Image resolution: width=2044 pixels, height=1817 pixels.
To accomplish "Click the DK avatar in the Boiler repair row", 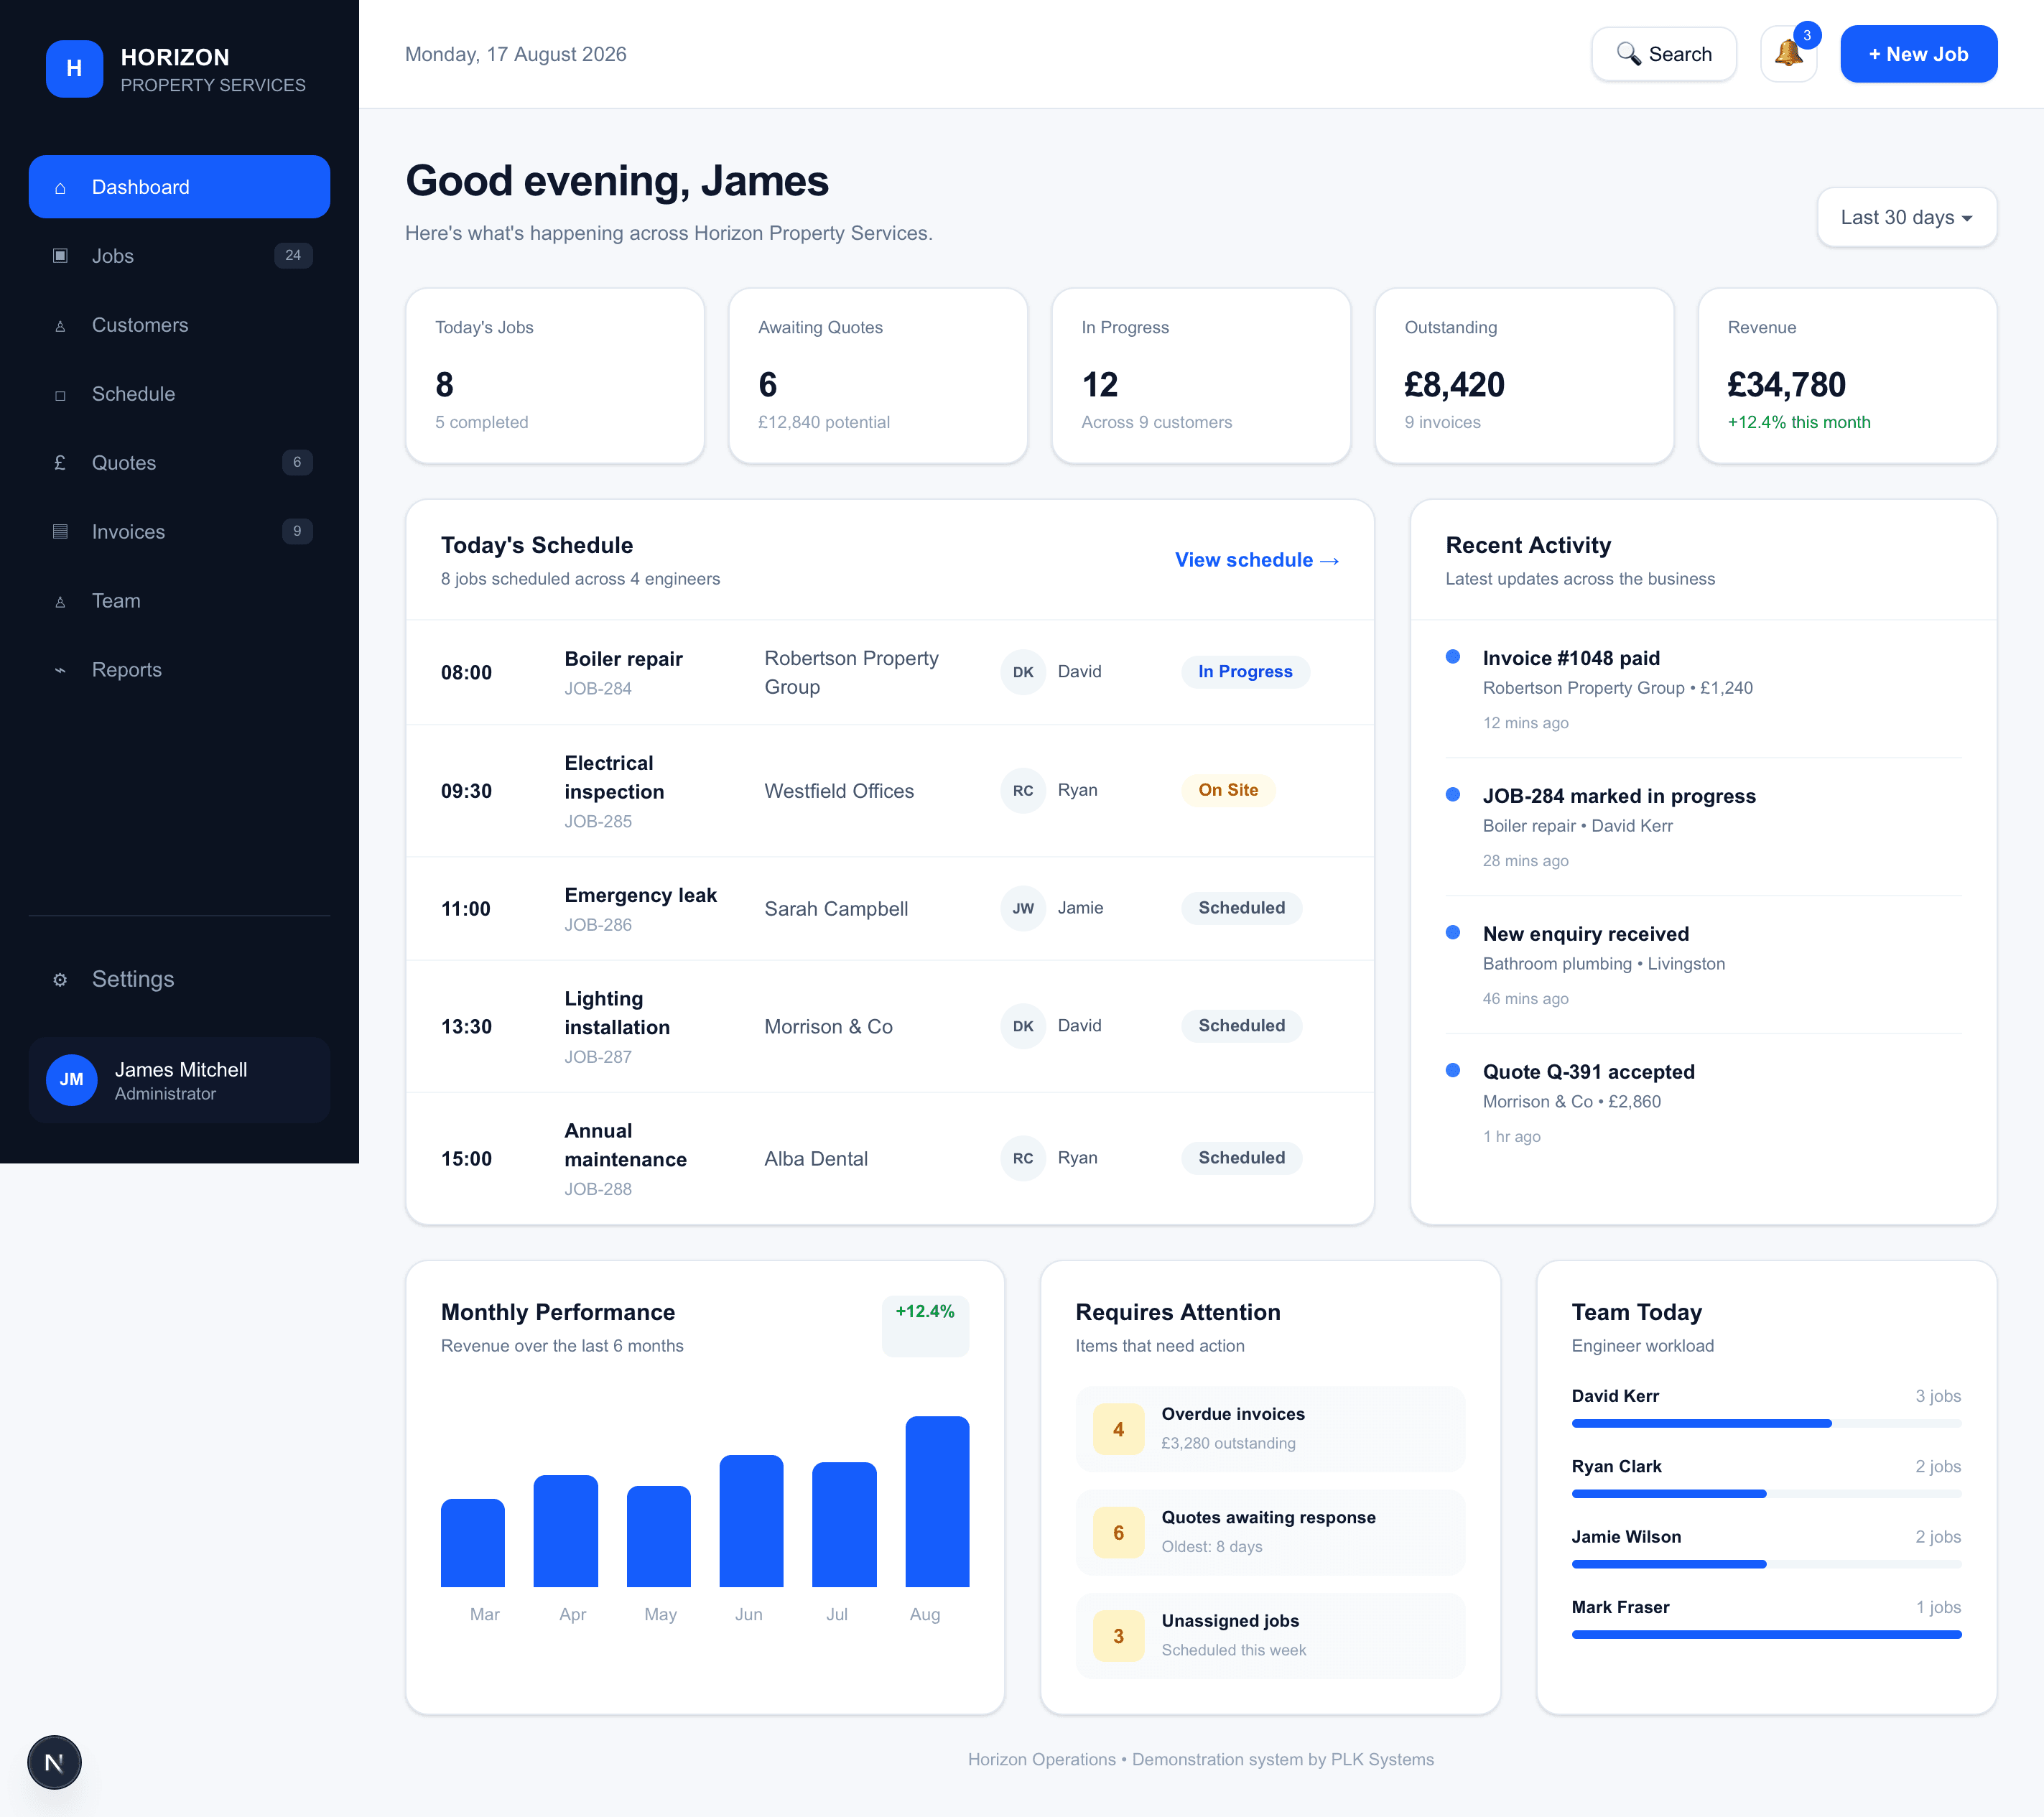I will click(x=1023, y=671).
